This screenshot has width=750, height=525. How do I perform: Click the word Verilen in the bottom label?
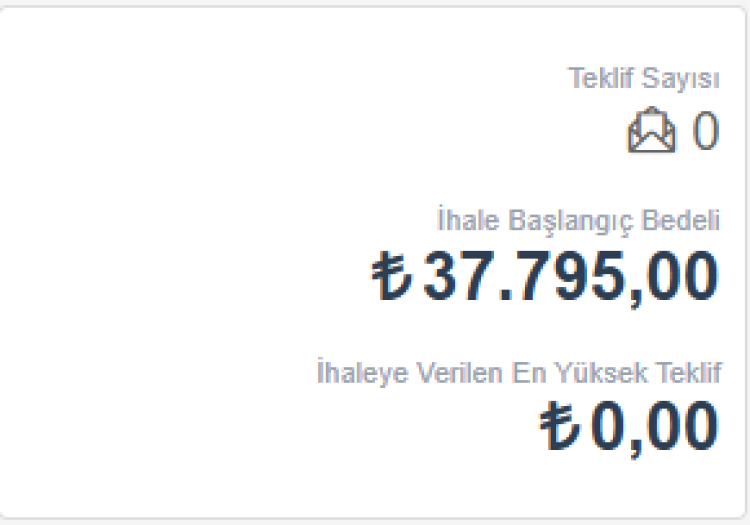tap(435, 373)
